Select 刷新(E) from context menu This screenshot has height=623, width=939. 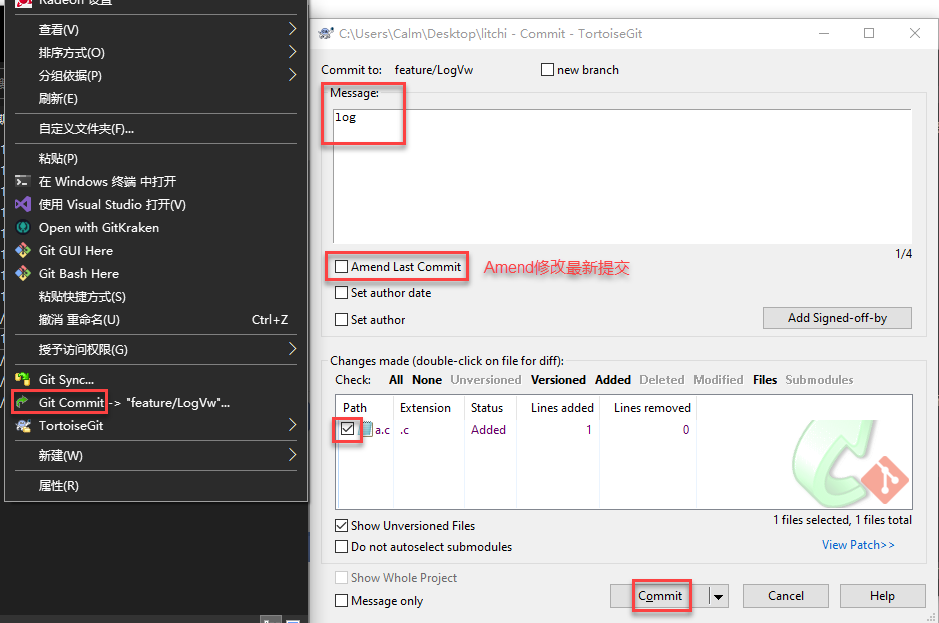tap(156, 98)
